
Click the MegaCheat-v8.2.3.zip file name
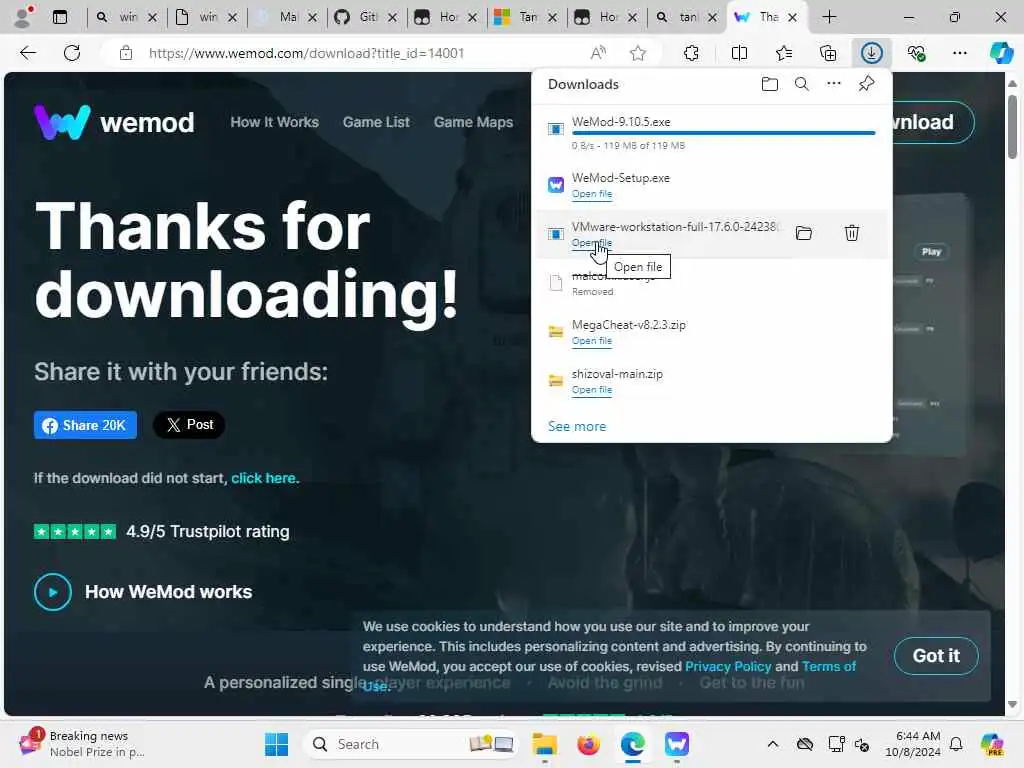(x=628, y=325)
